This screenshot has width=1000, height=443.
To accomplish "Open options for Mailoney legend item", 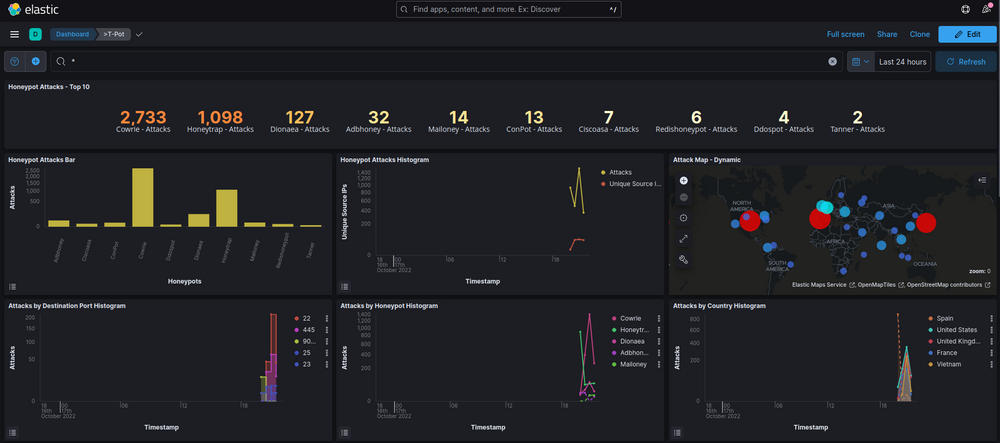I will point(659,364).
